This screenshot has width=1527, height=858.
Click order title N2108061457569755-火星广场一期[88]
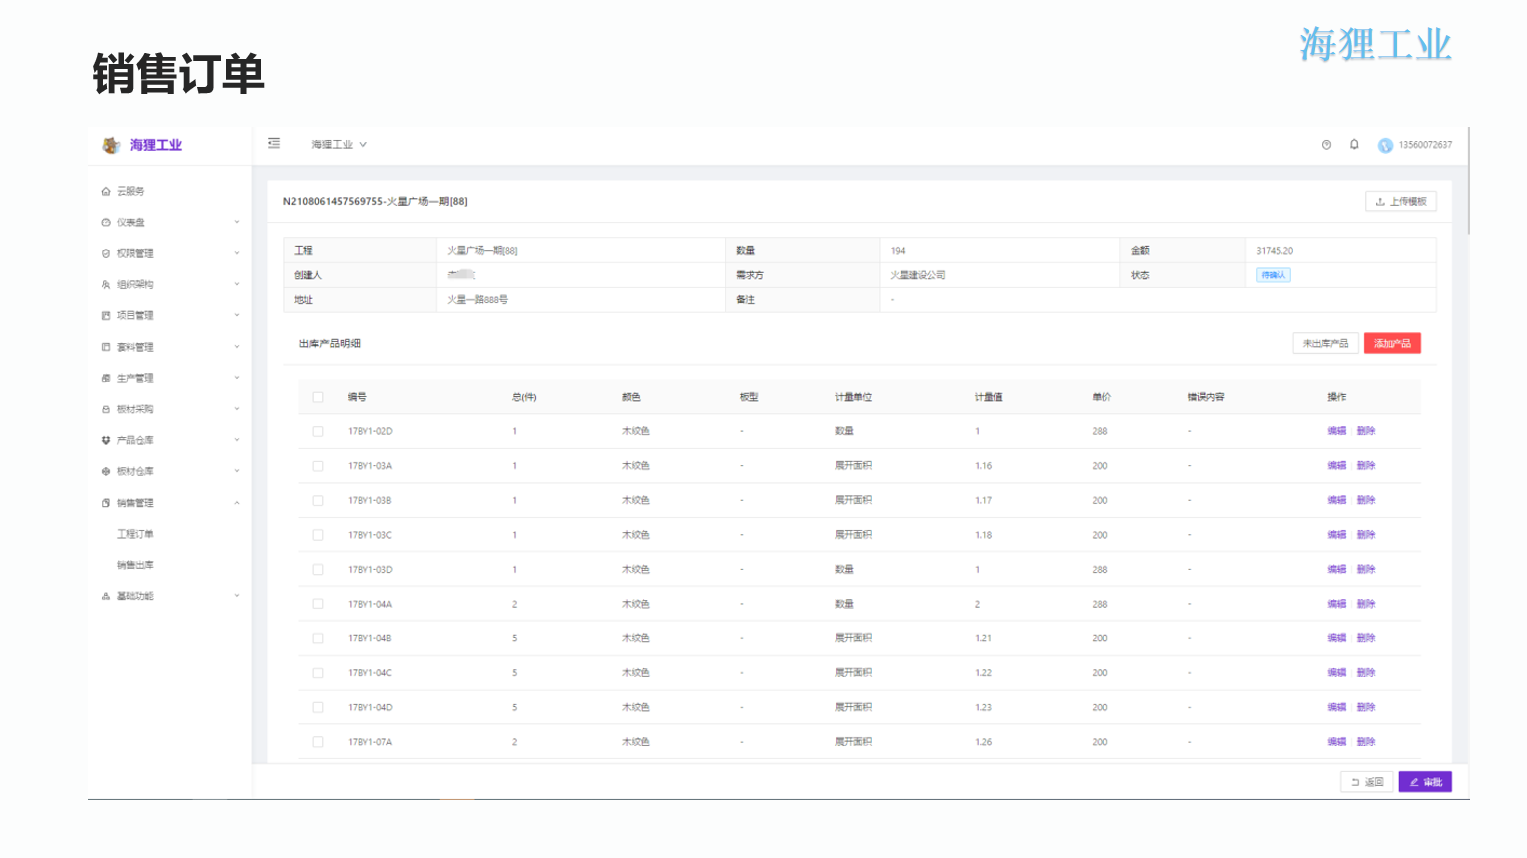375,201
